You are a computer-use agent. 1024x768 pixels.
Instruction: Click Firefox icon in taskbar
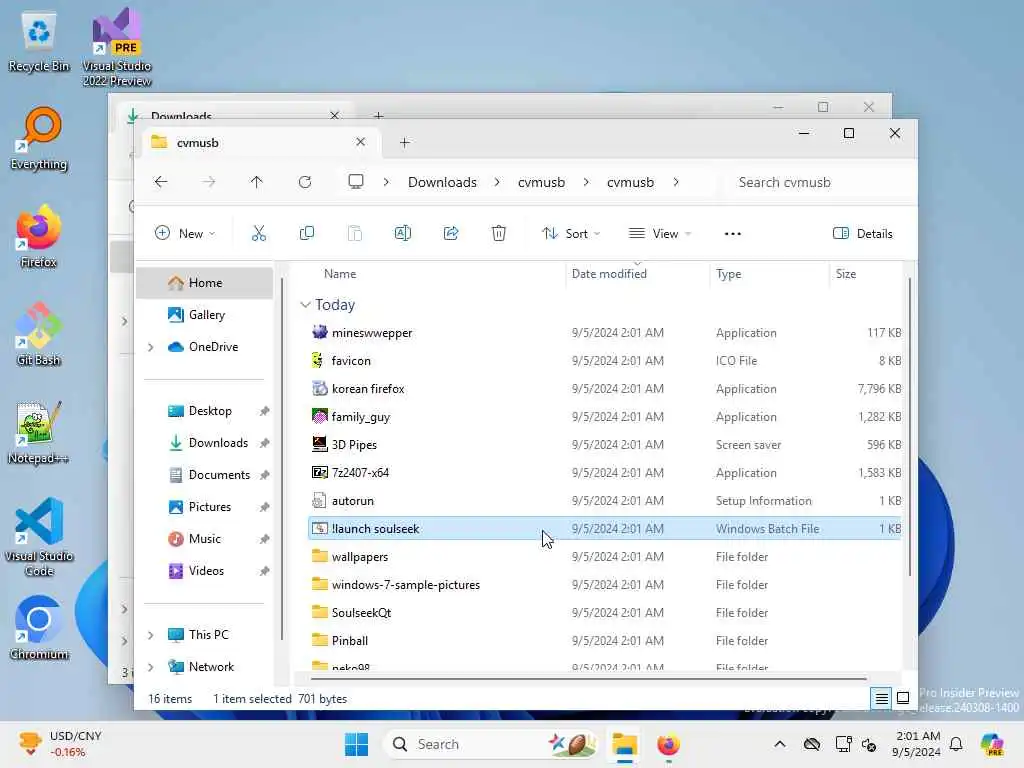tap(668, 744)
